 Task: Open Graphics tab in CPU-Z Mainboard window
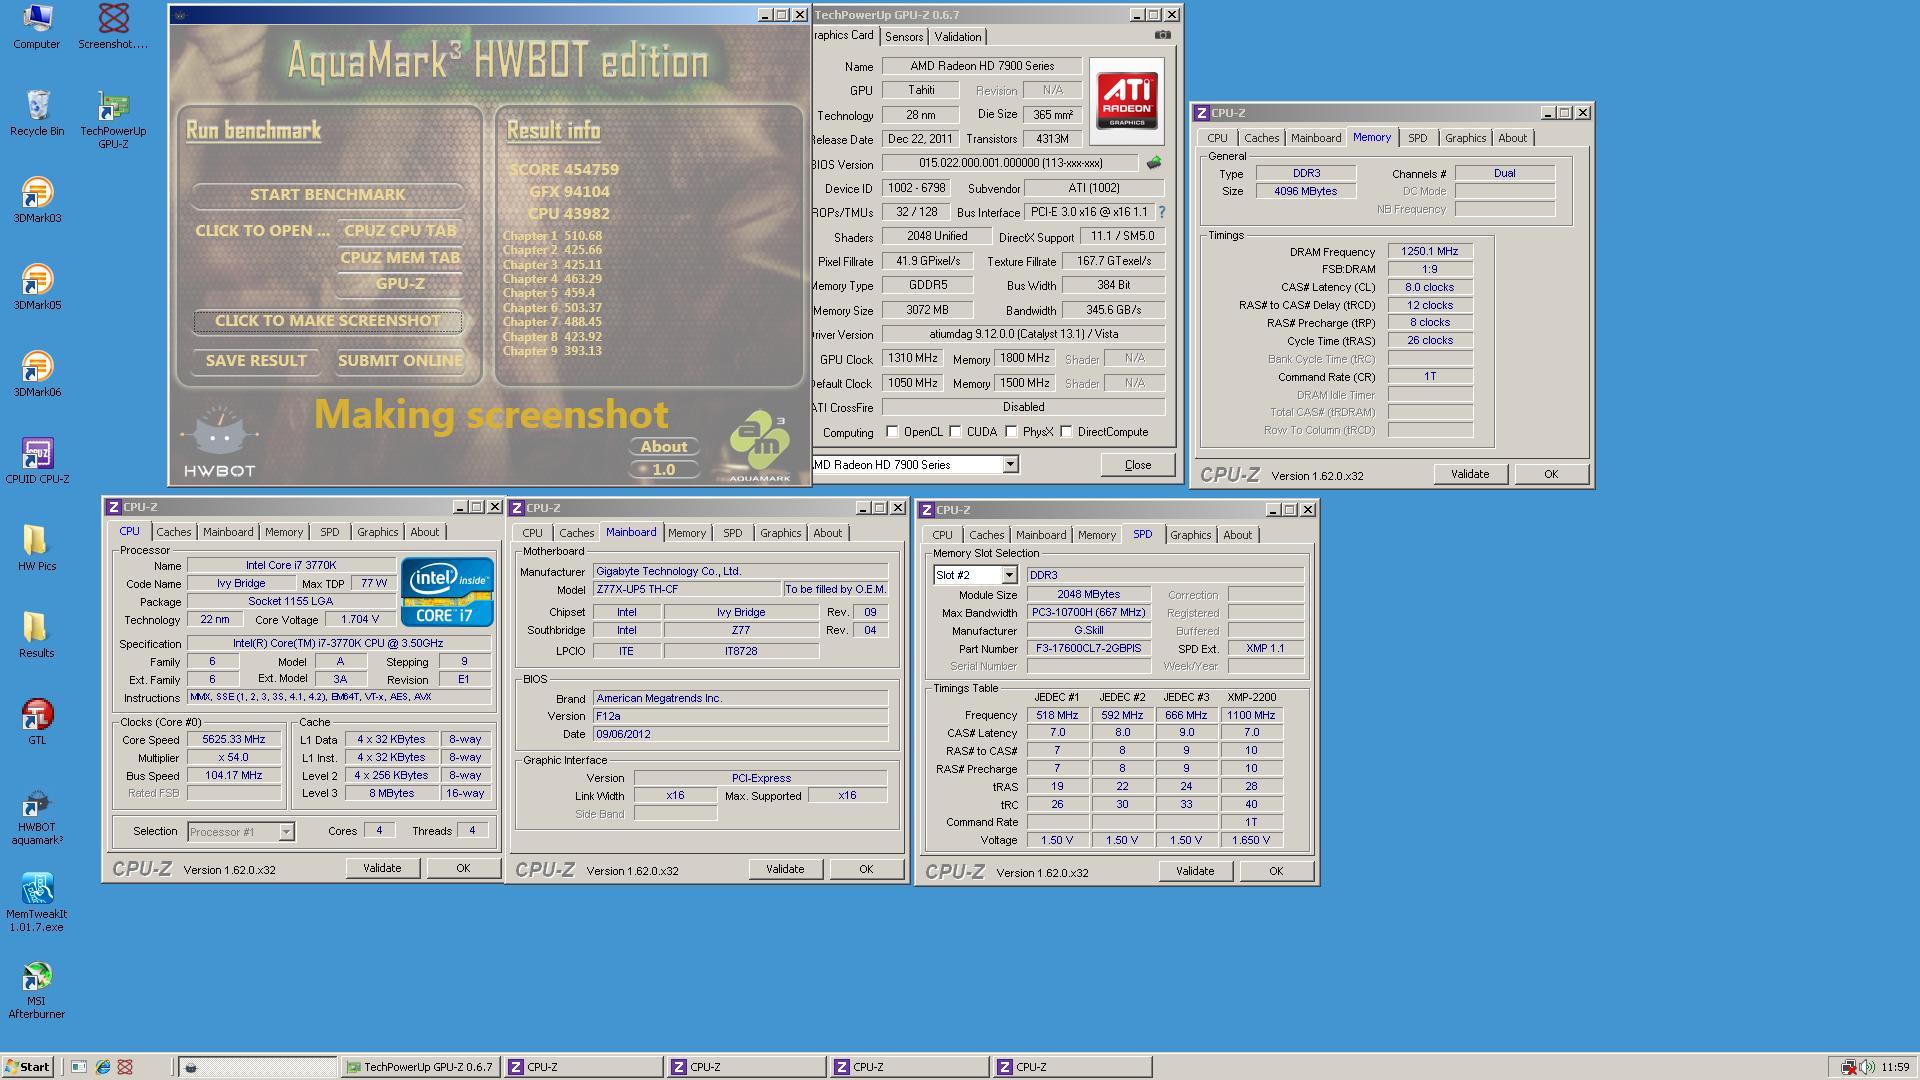pos(780,533)
